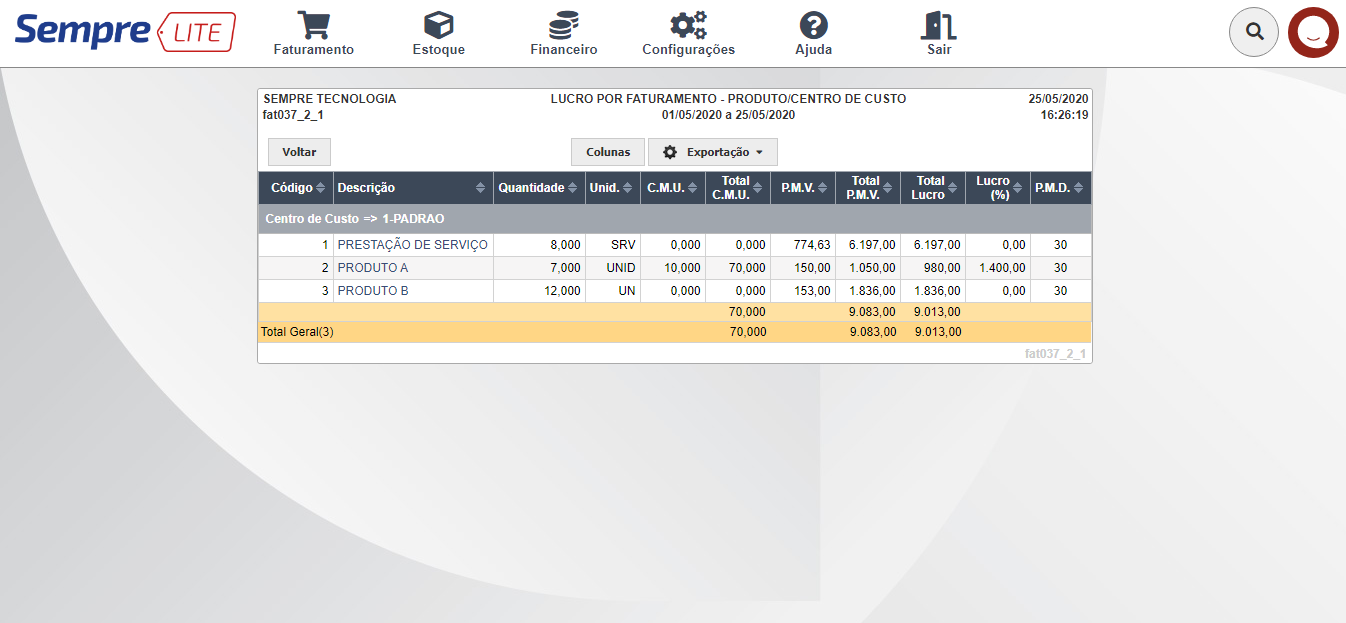Screen dimensions: 1346x623
Task: Sort table by Código column
Action: coord(296,188)
